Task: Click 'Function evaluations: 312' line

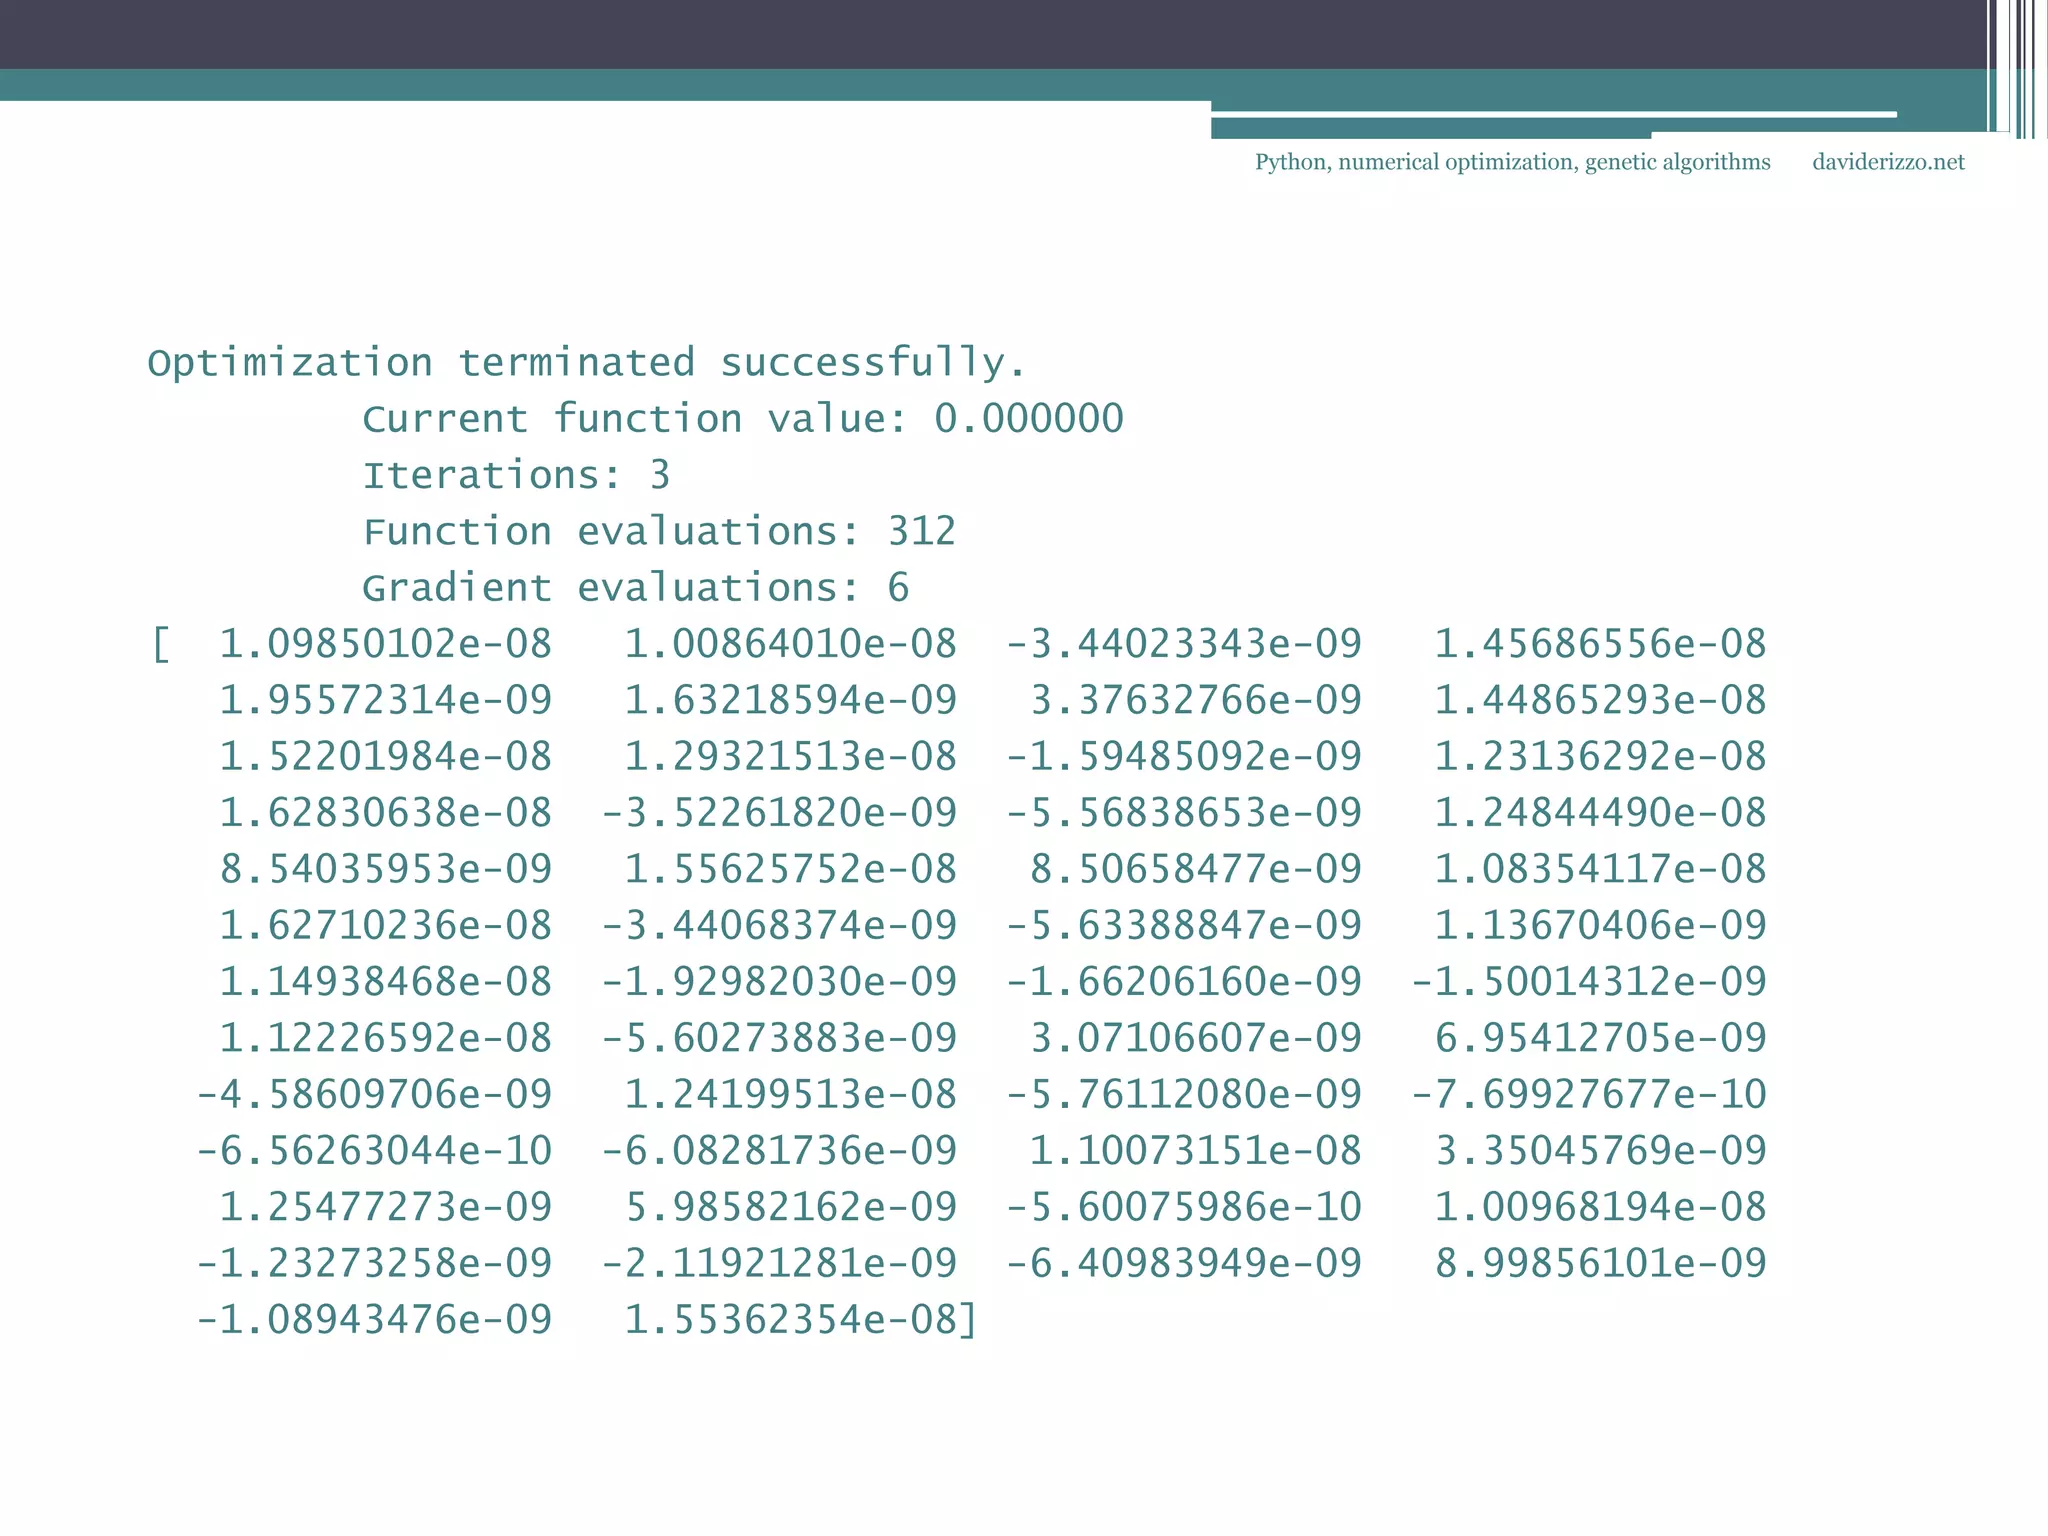Action: tap(659, 531)
